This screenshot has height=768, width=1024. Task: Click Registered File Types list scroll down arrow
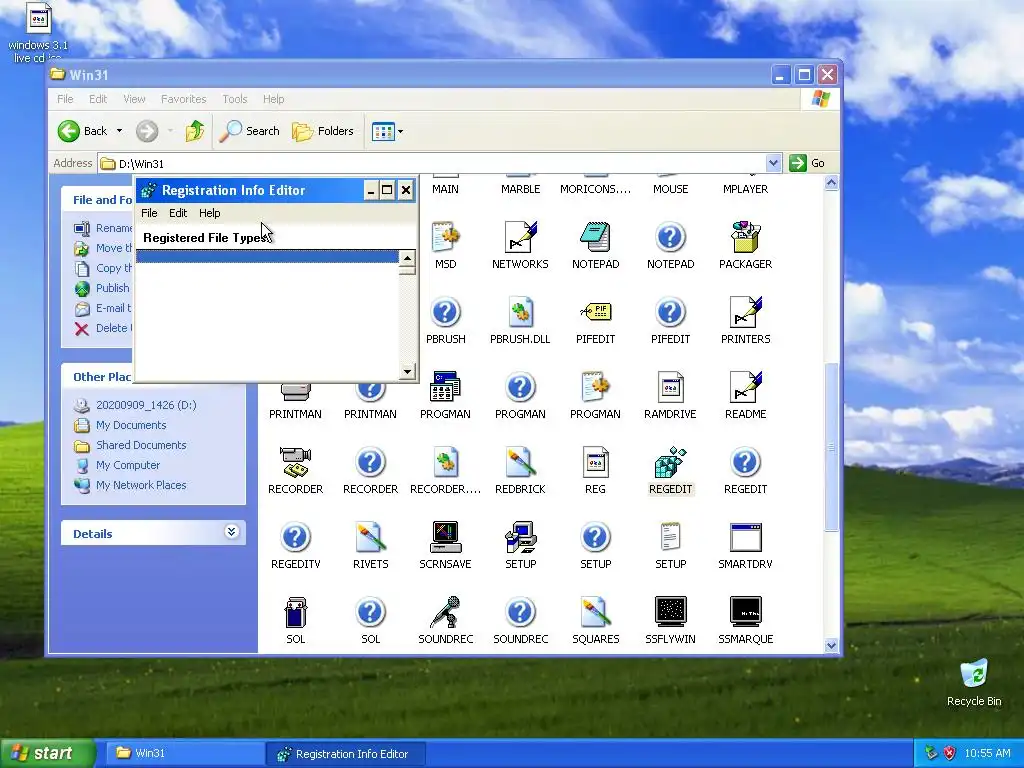tap(408, 372)
